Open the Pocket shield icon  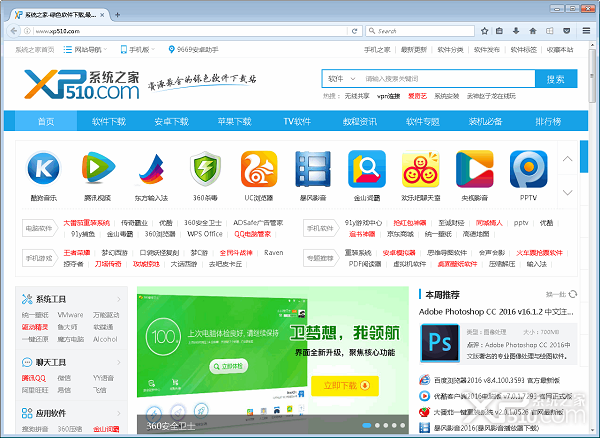point(567,31)
